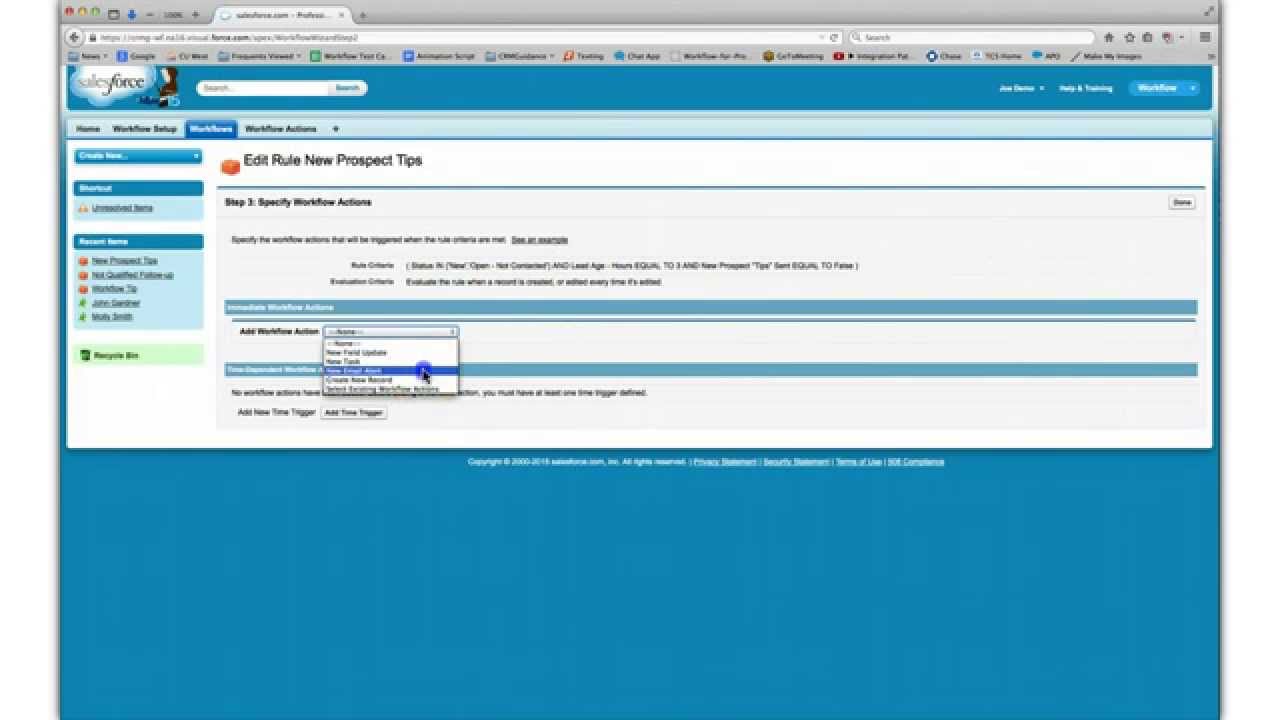Open the Frequents Viewed bookmark folder
Screen dimensions: 1280x720
(x=260, y=56)
